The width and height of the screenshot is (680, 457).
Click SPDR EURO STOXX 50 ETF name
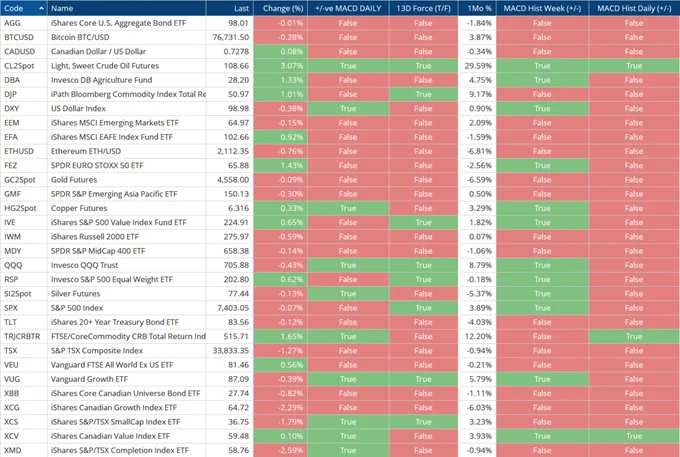97,166
